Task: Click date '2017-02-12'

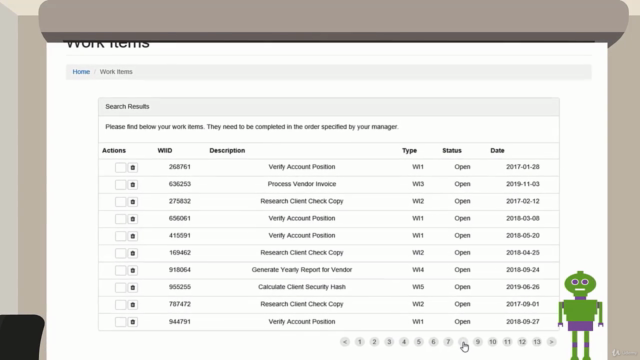Action: (522, 201)
